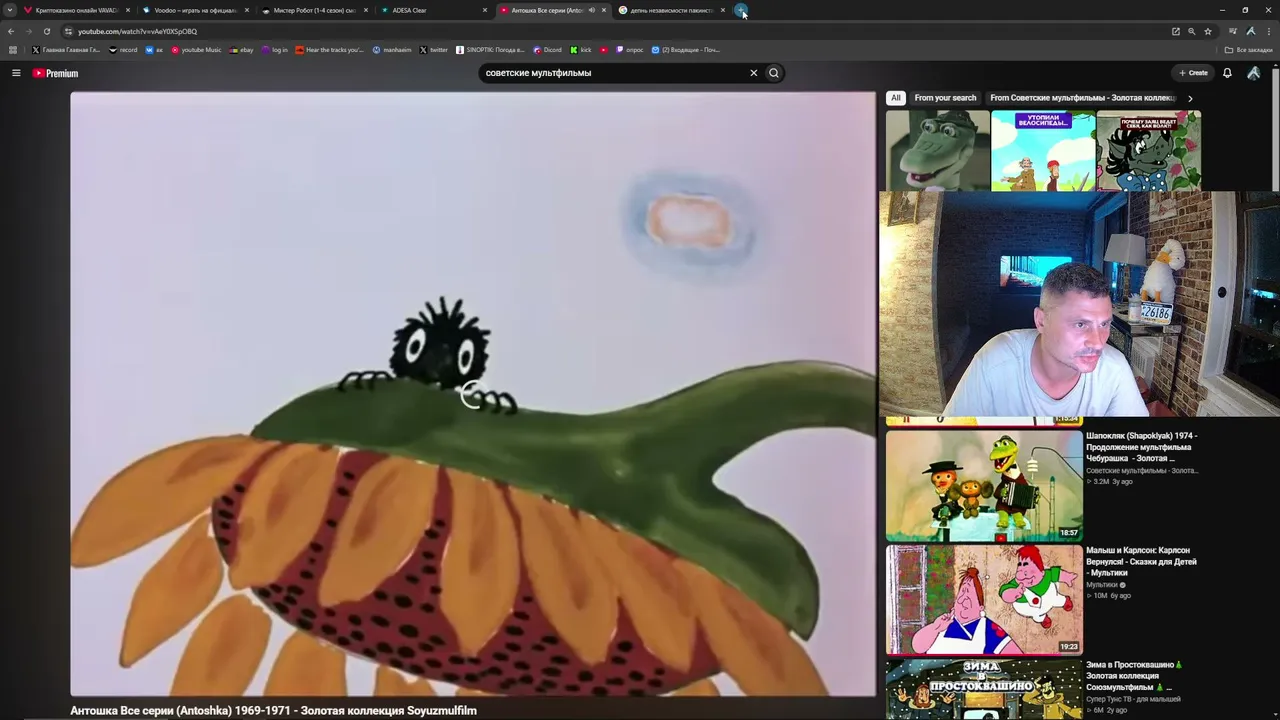
Task: Close the Криптоказино онлайн VAVADA tab
Action: [128, 10]
